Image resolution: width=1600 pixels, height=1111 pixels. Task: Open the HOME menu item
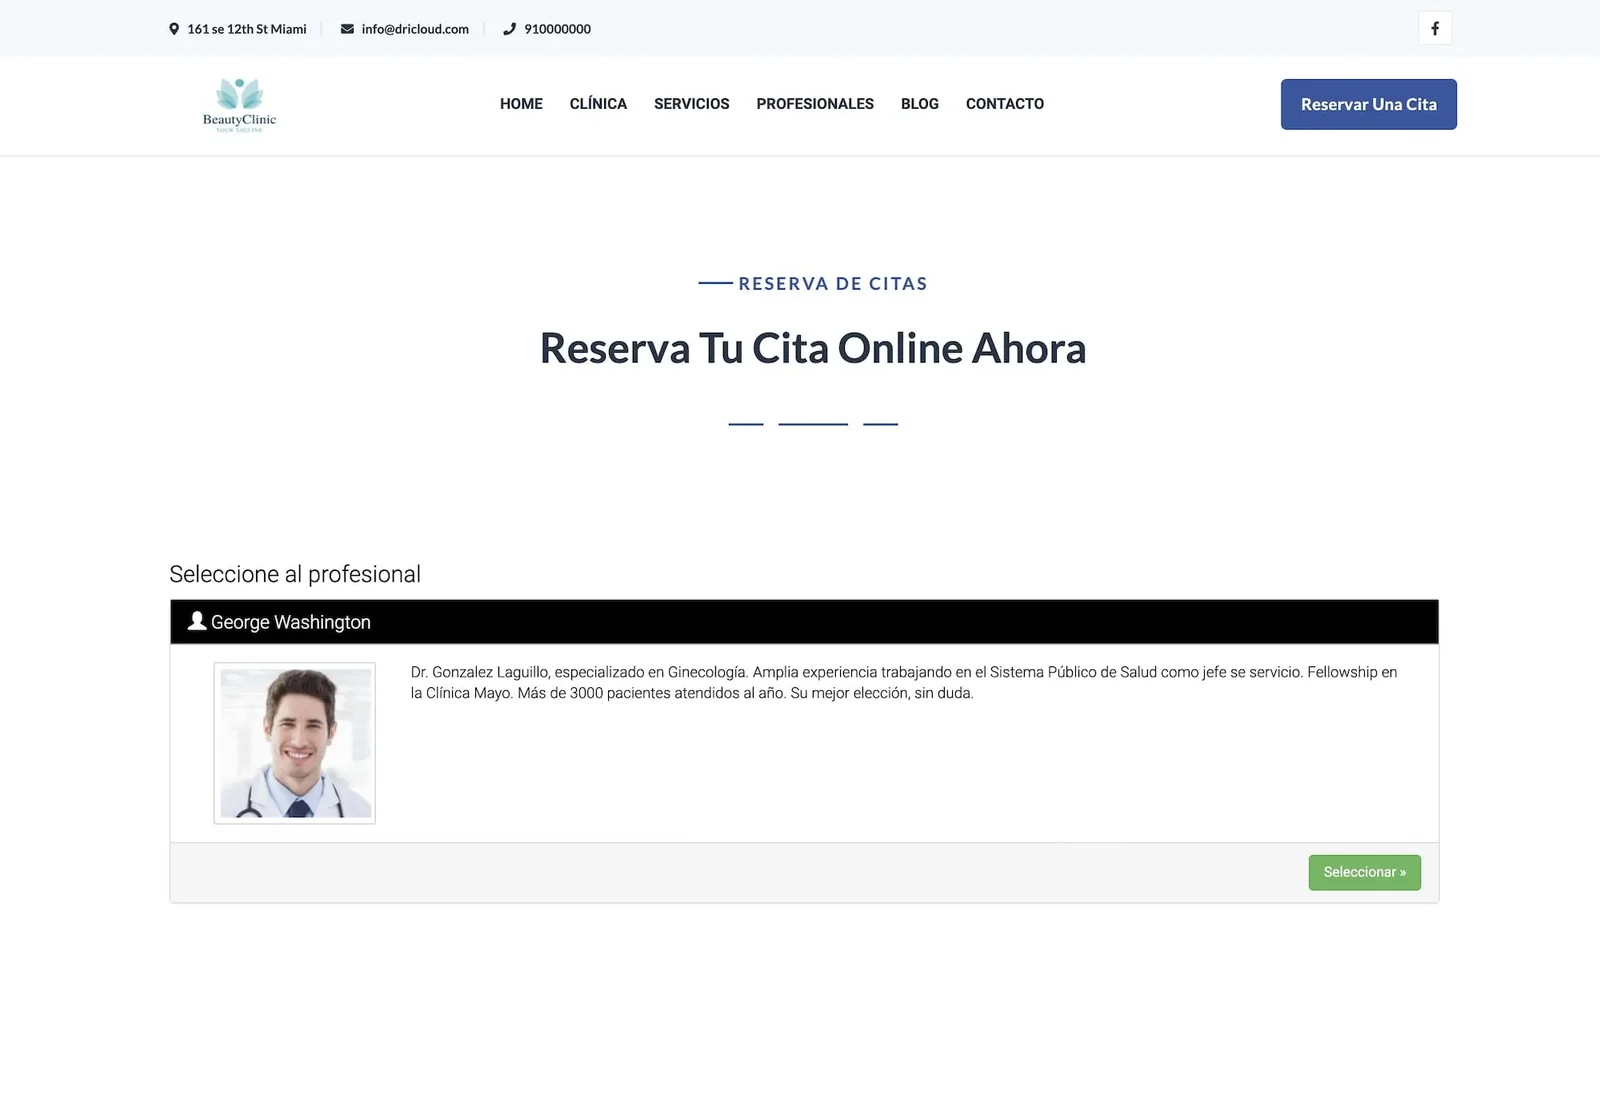coord(521,104)
